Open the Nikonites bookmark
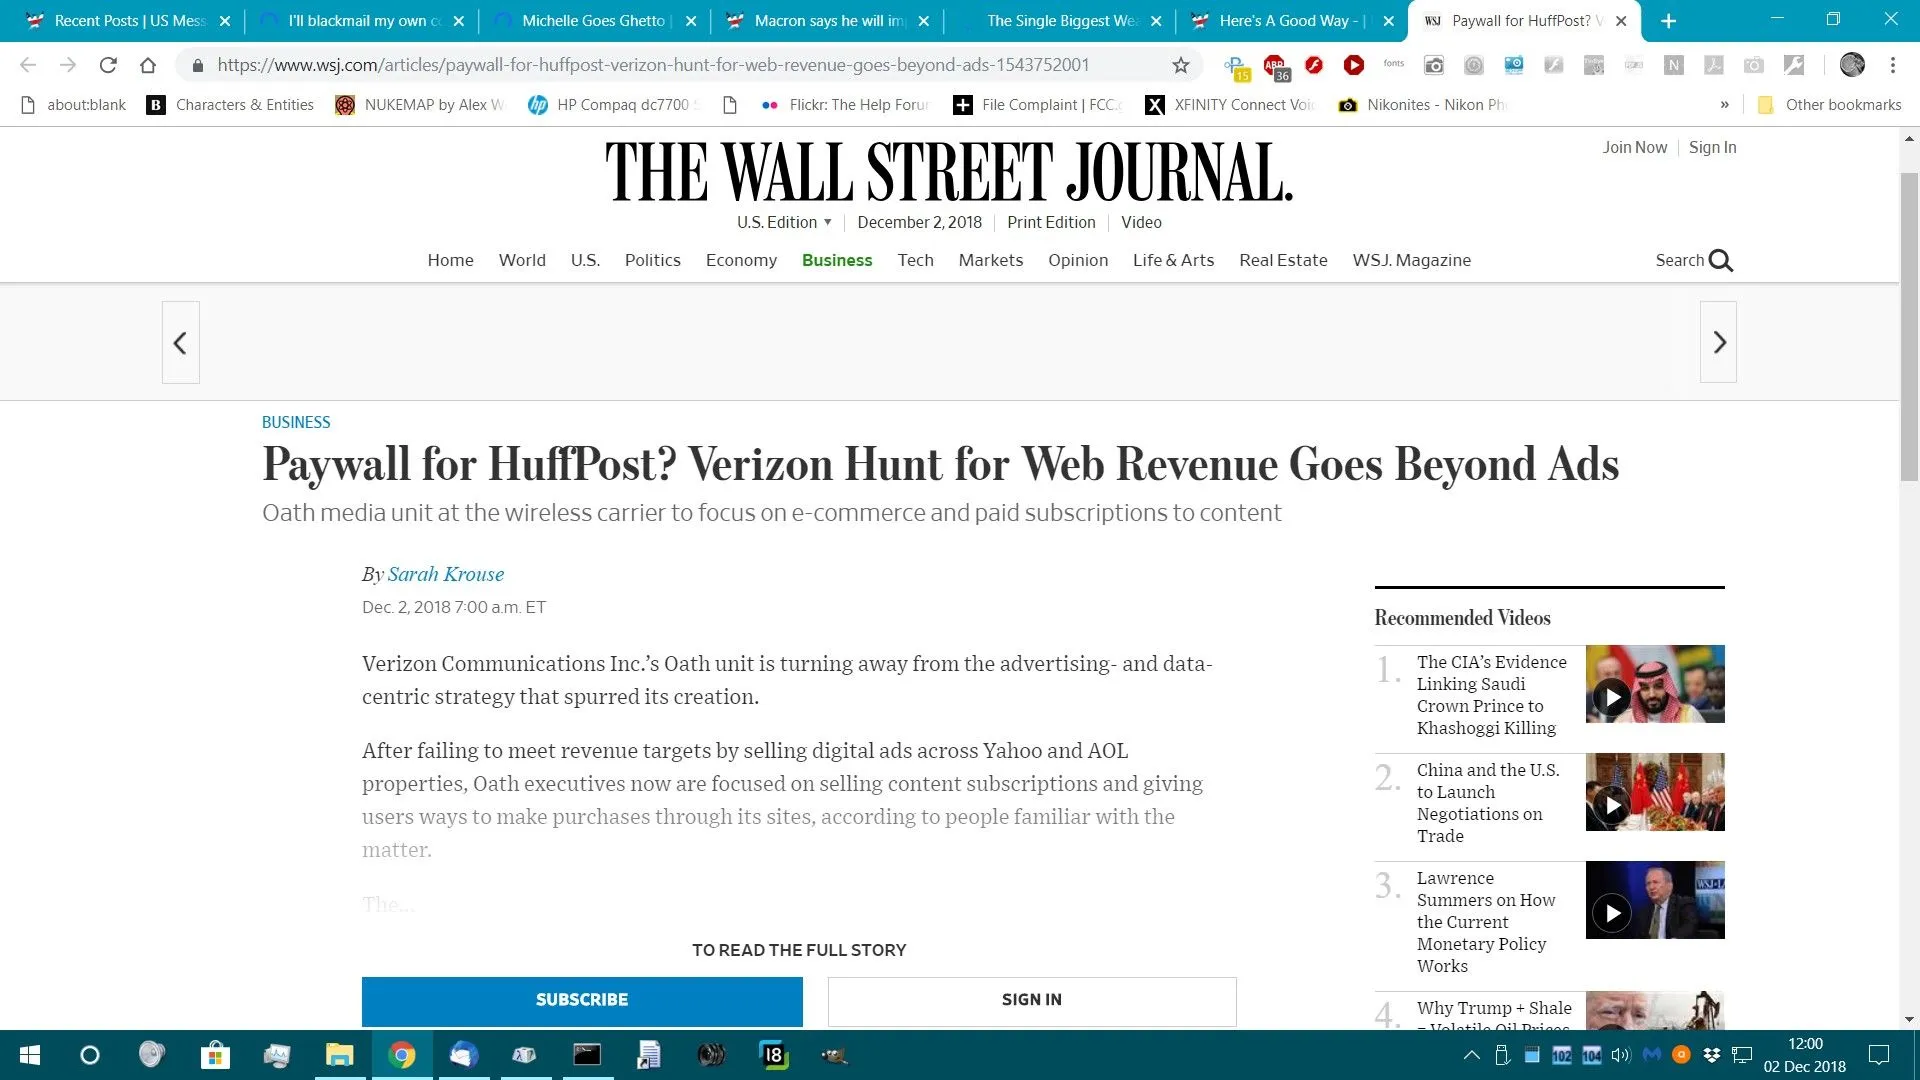Image resolution: width=1920 pixels, height=1080 pixels. coord(1423,105)
